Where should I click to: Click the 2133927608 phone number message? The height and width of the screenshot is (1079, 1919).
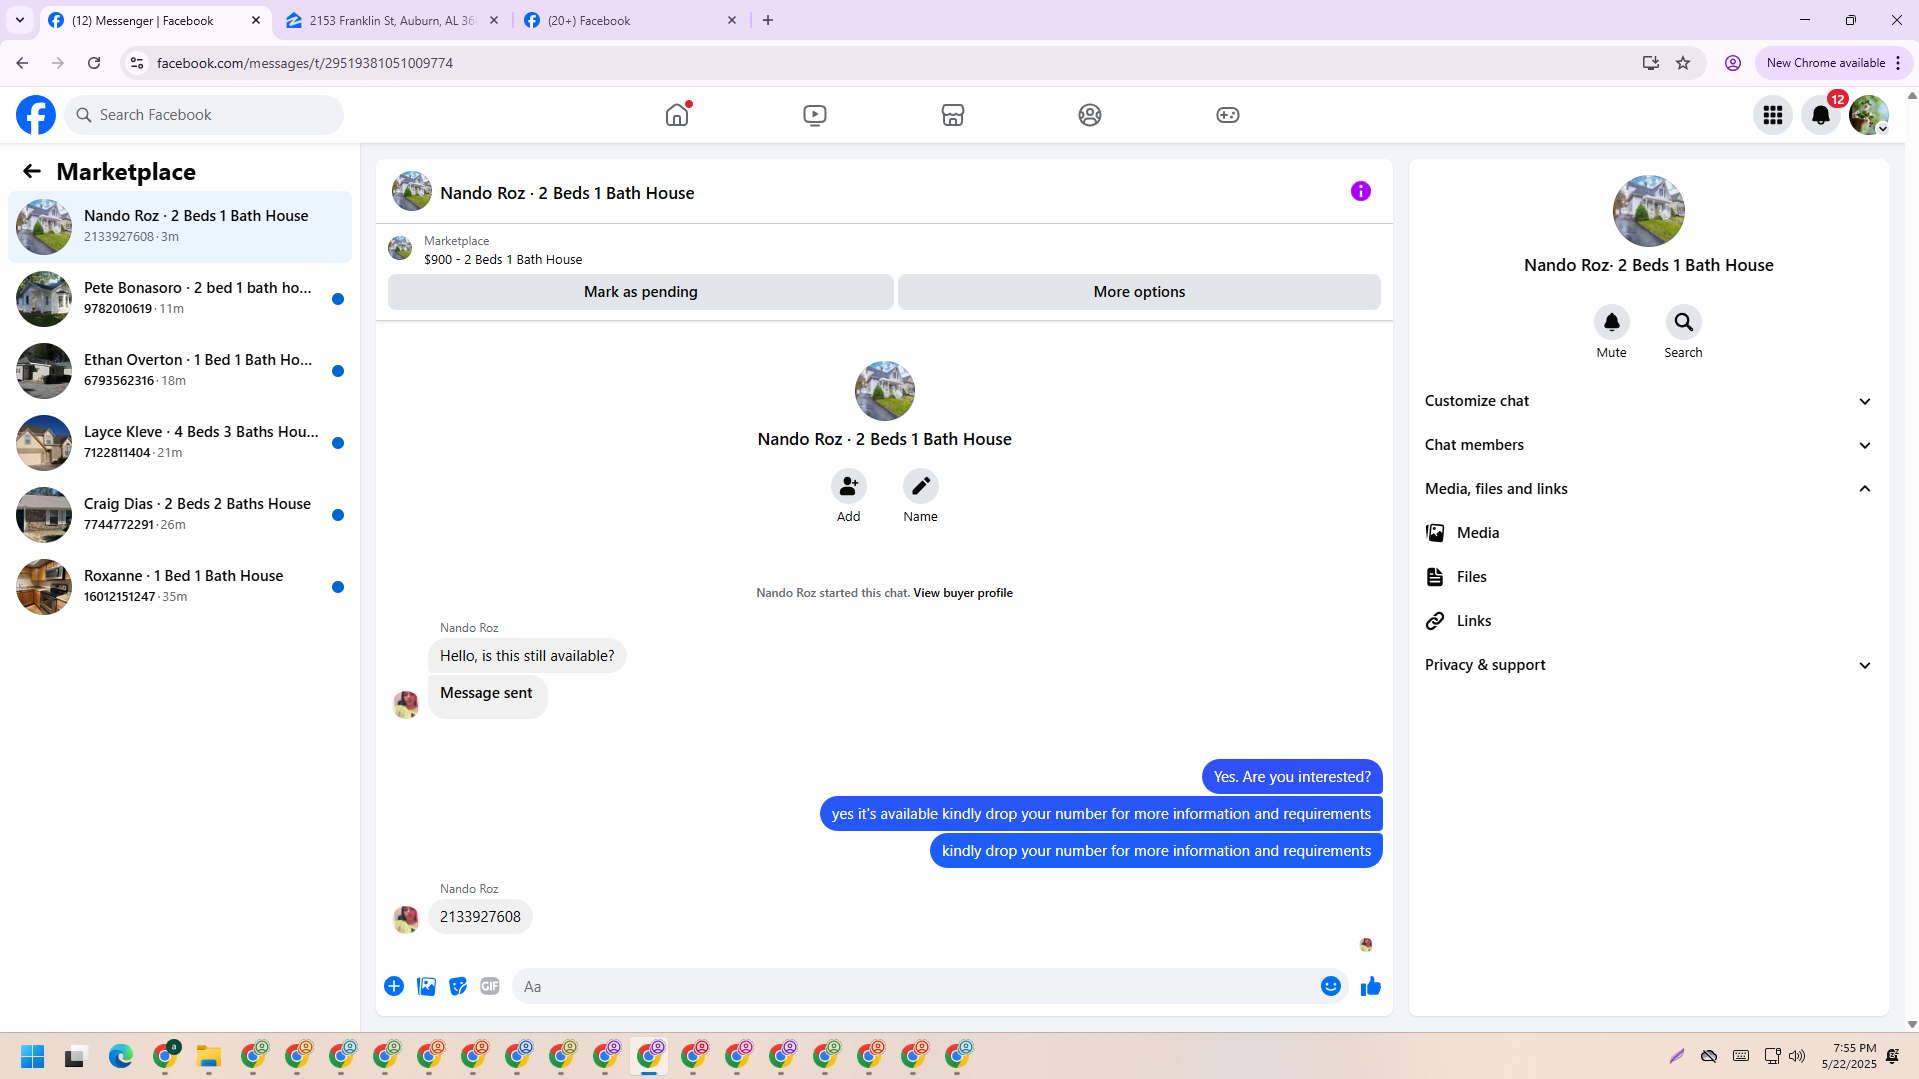coord(480,917)
